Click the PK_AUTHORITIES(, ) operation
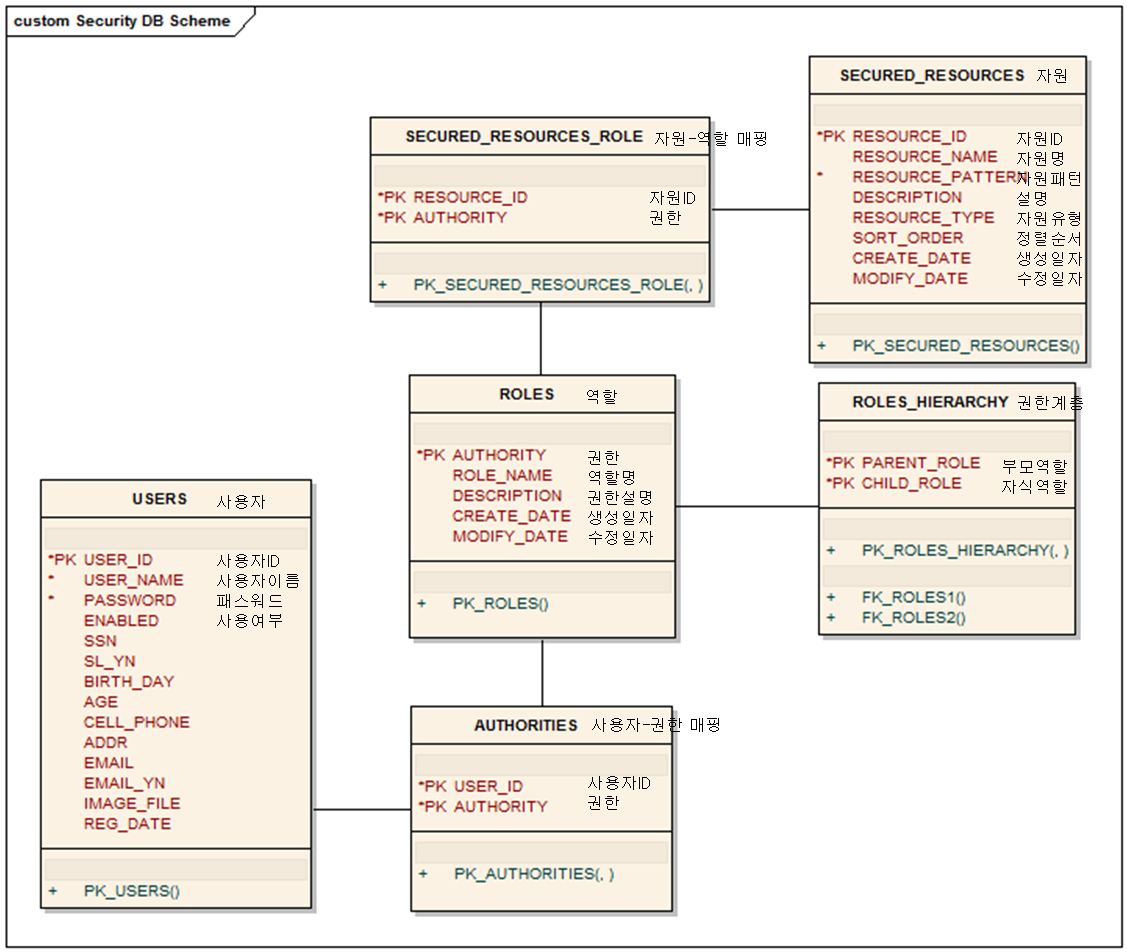Image resolution: width=1127 pixels, height=952 pixels. (x=533, y=873)
